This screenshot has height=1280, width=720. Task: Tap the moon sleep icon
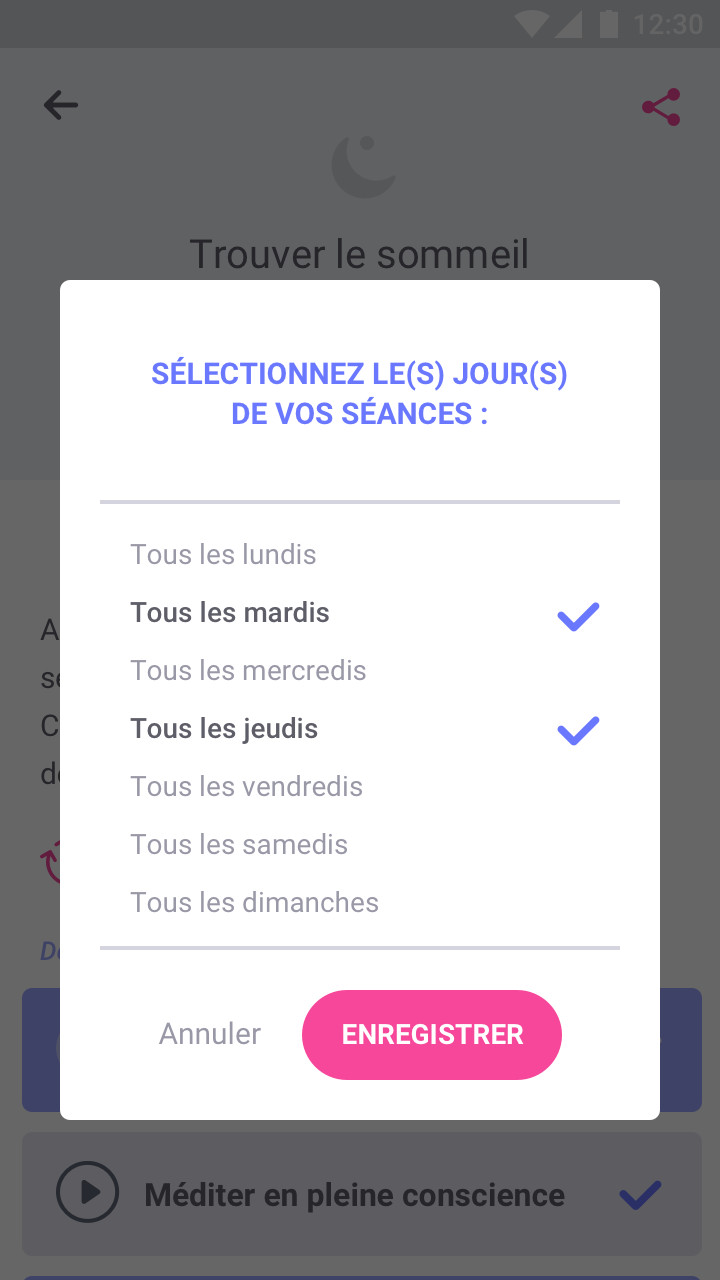point(363,166)
